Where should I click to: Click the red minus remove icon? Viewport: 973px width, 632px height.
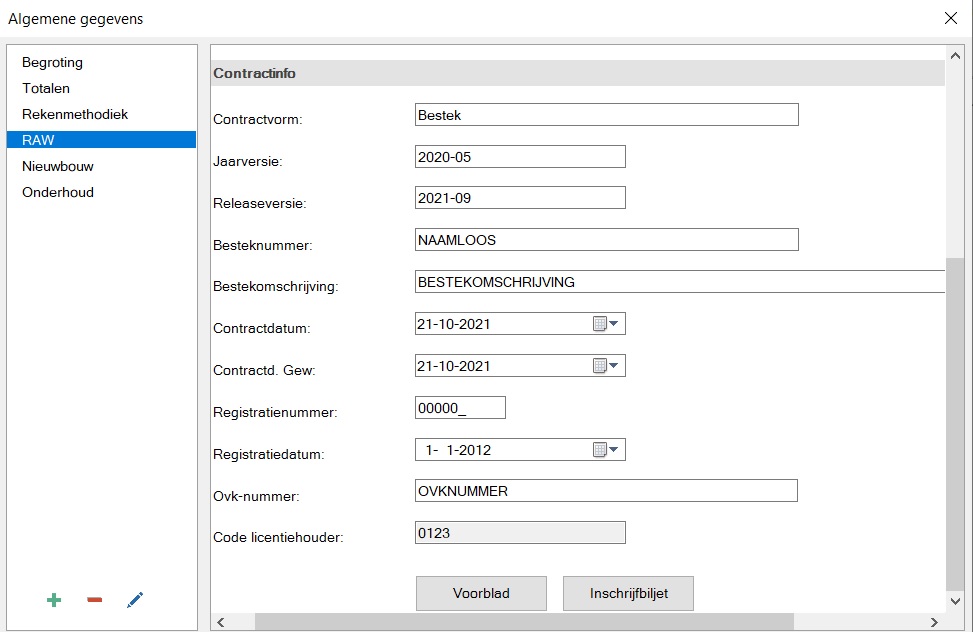click(95, 600)
